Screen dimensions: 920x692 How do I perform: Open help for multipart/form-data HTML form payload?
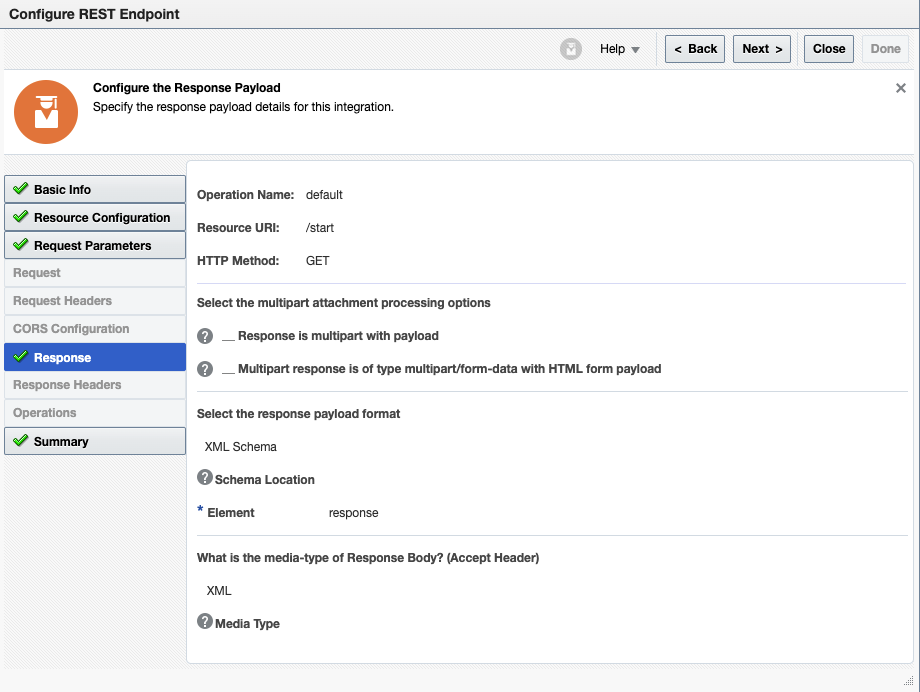coord(205,369)
